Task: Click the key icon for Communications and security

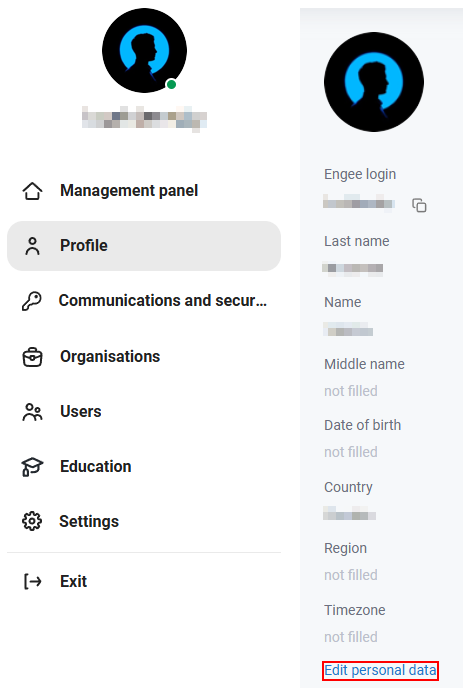Action: click(32, 301)
